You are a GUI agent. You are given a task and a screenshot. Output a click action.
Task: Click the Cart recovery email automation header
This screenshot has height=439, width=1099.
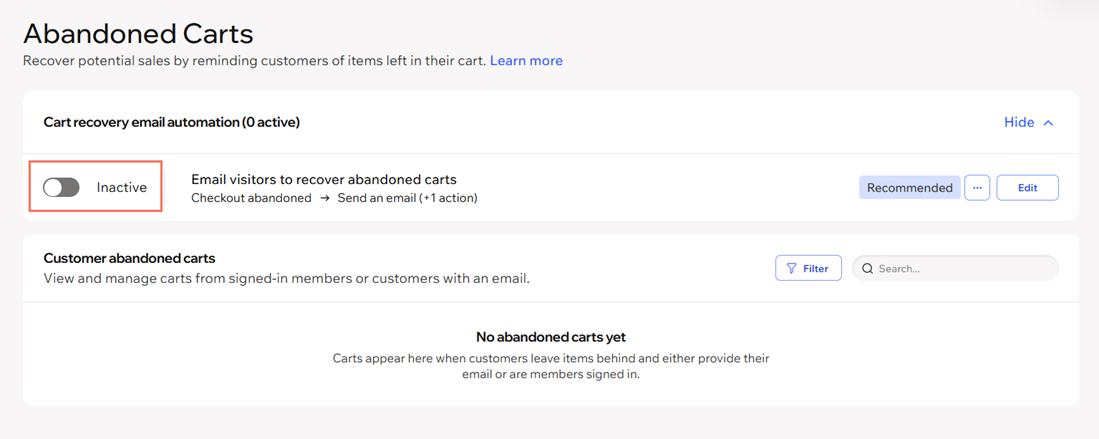click(x=172, y=122)
